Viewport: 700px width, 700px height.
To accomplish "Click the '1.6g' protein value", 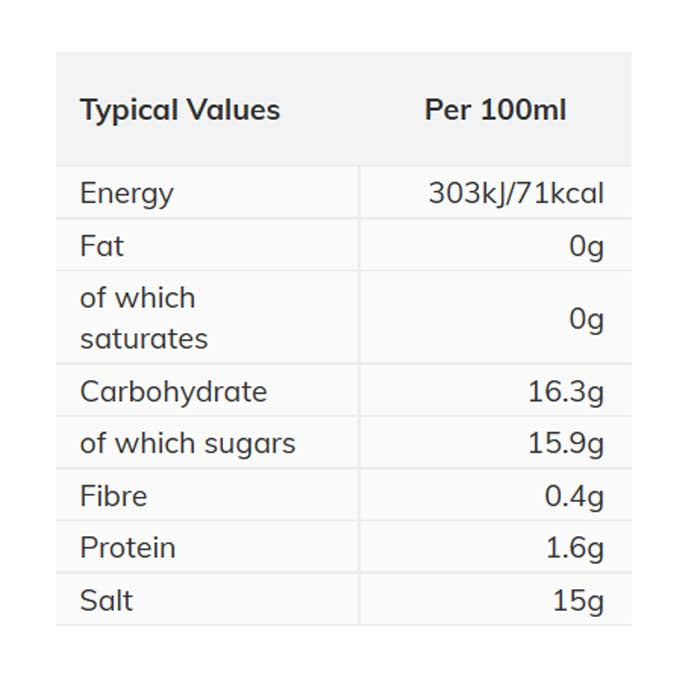I will pos(575,548).
